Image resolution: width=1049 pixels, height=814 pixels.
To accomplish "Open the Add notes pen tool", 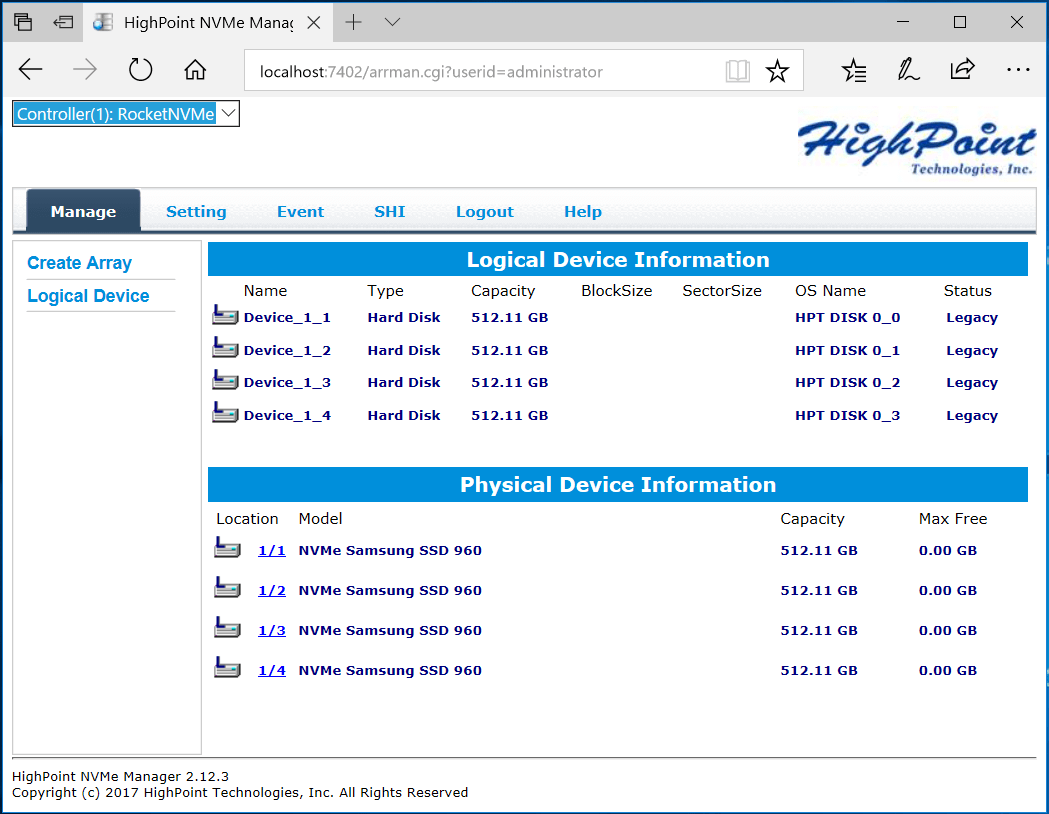I will (x=908, y=70).
